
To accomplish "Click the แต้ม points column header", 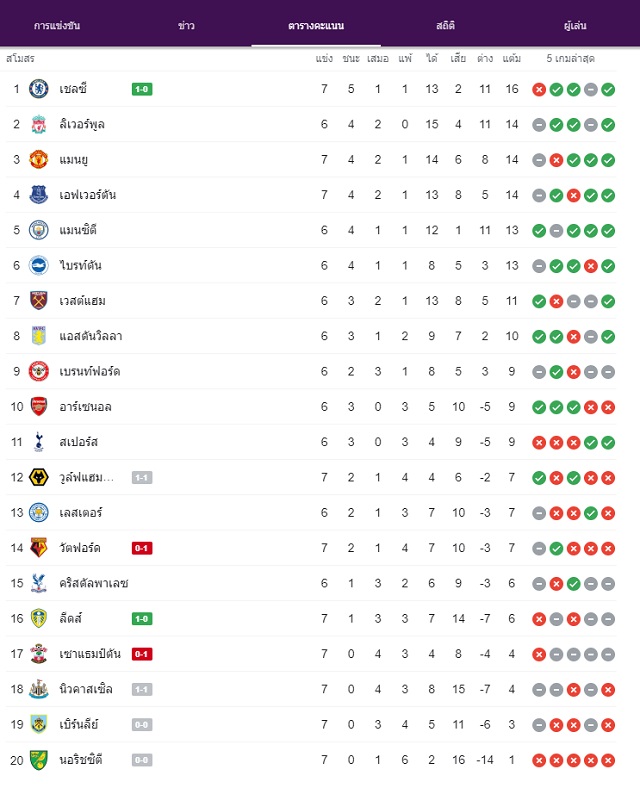I will 511,58.
